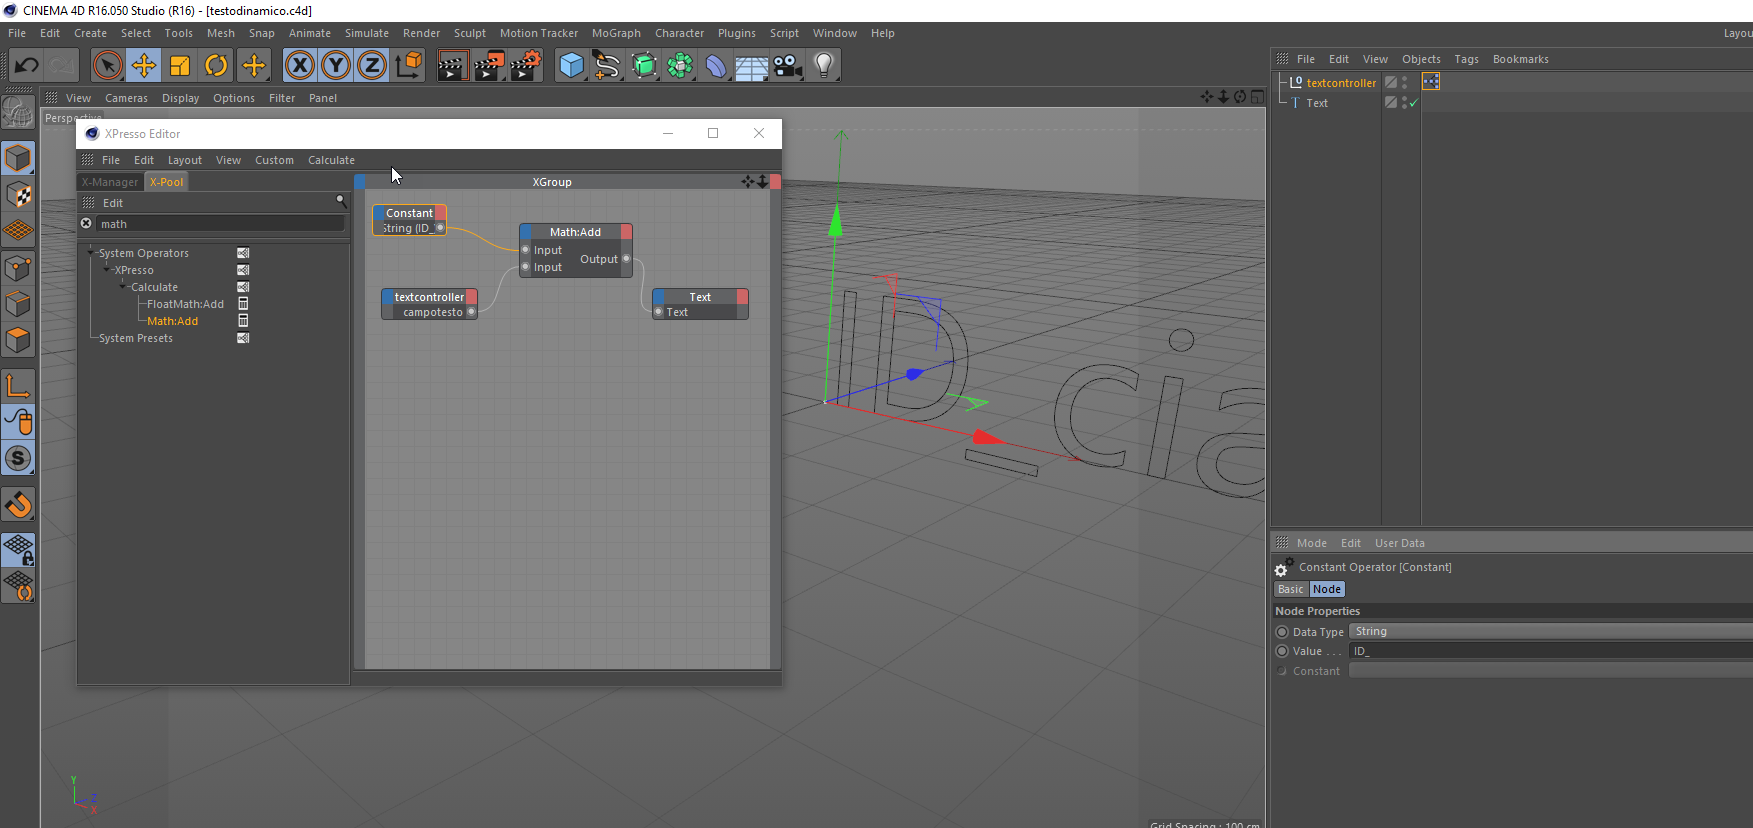1753x828 pixels.
Task: Click Render to Picture Viewer icon
Action: click(489, 66)
